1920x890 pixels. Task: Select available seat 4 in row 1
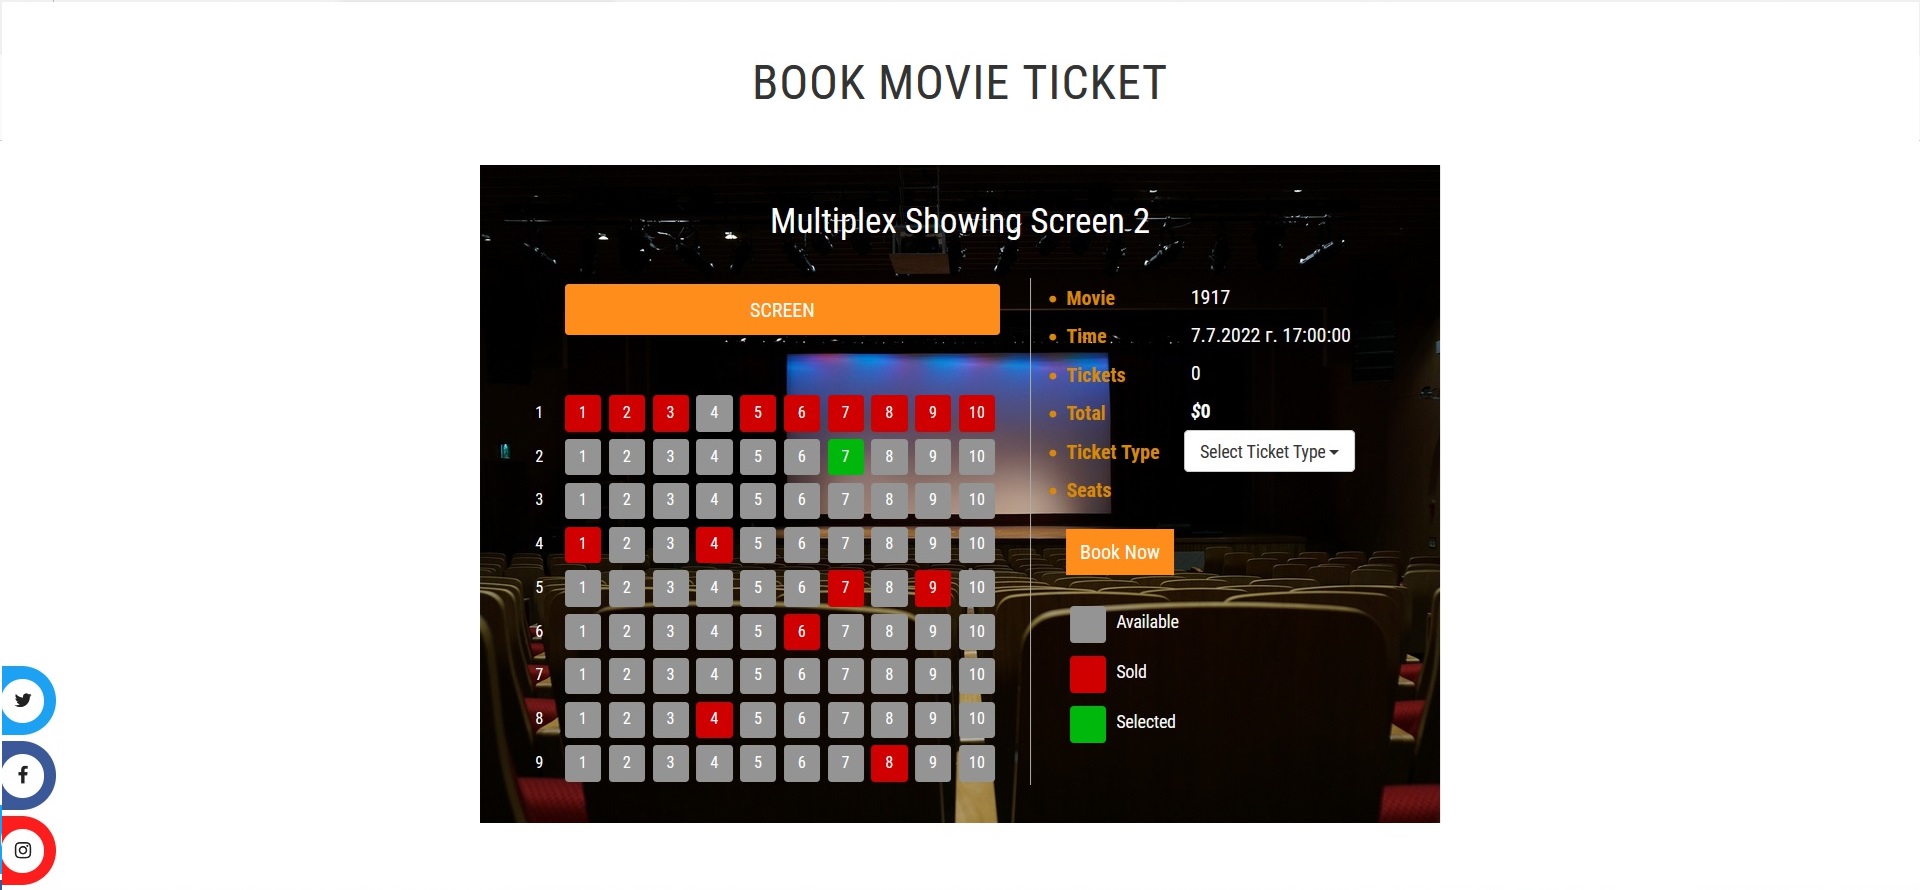pos(714,412)
